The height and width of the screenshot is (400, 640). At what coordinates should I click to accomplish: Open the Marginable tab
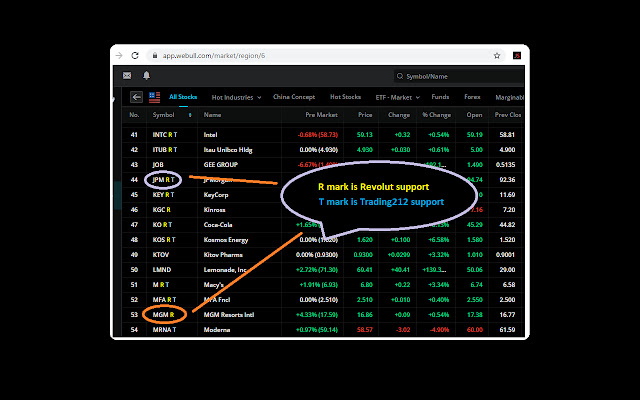pos(509,97)
